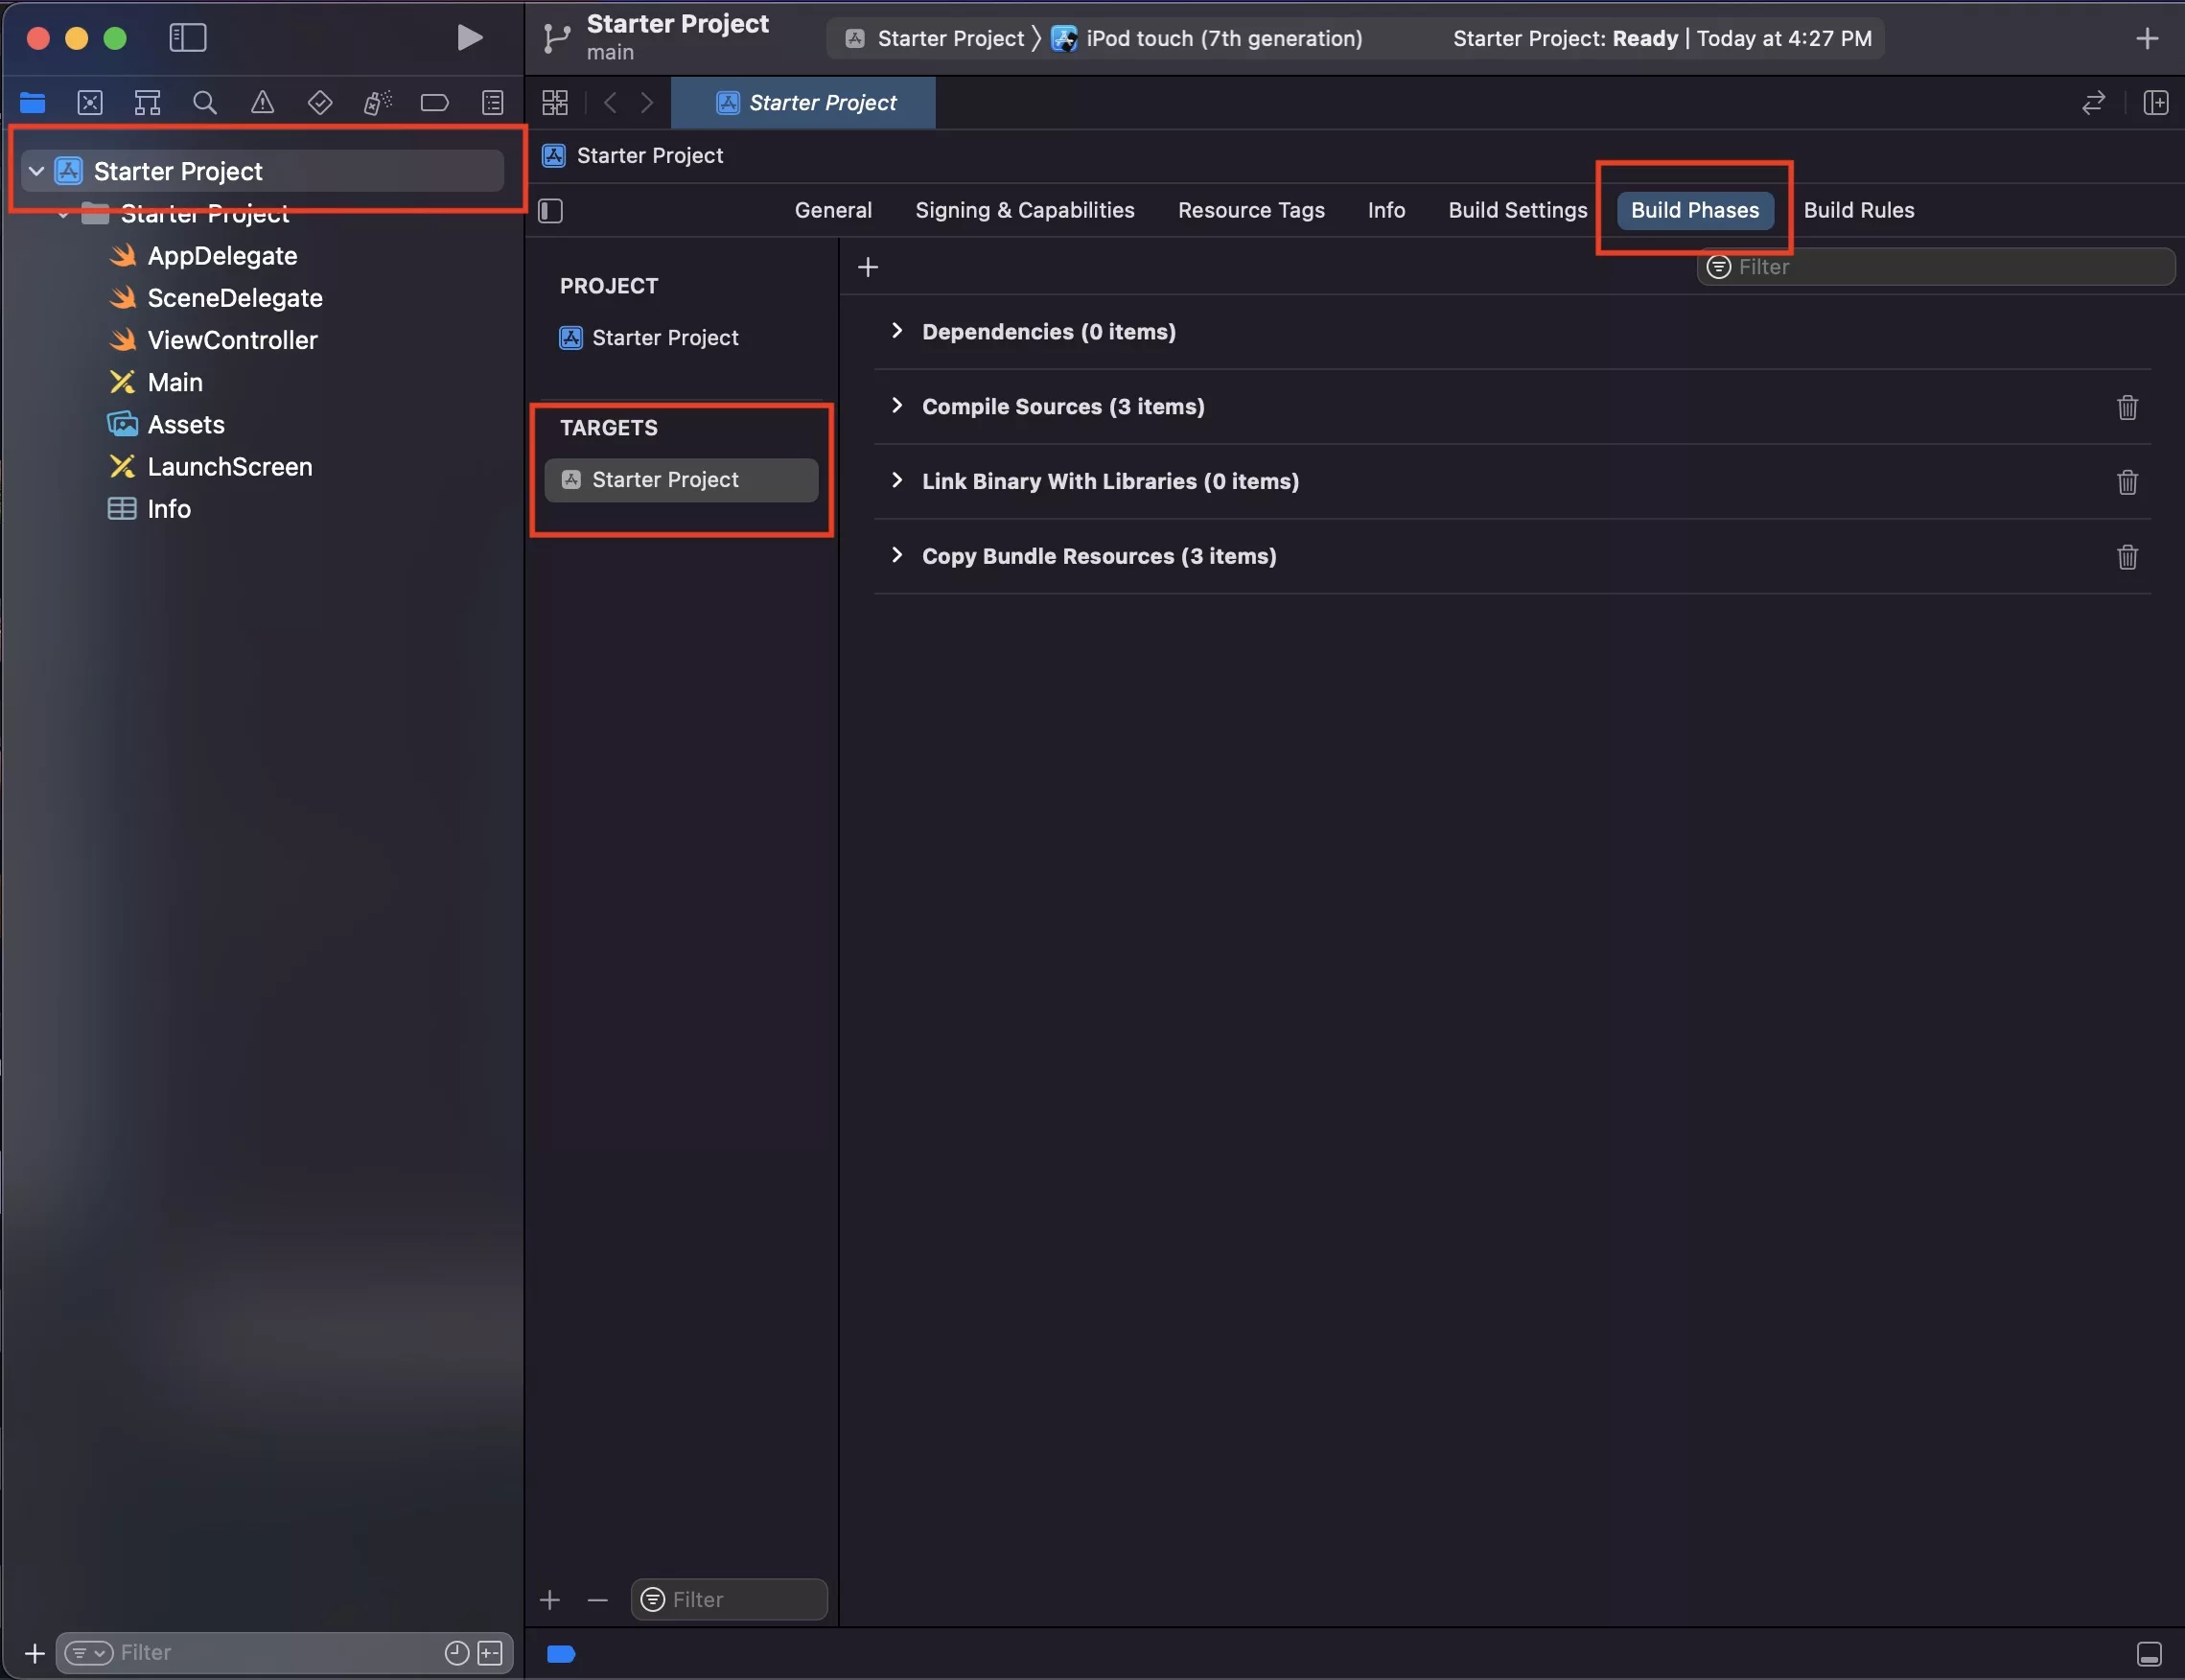Open the related items grid icon
2185x1680 pixels.
pos(555,102)
